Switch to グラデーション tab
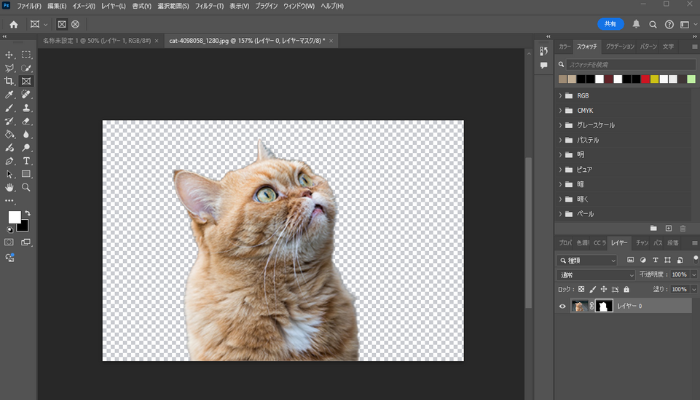 tap(620, 46)
